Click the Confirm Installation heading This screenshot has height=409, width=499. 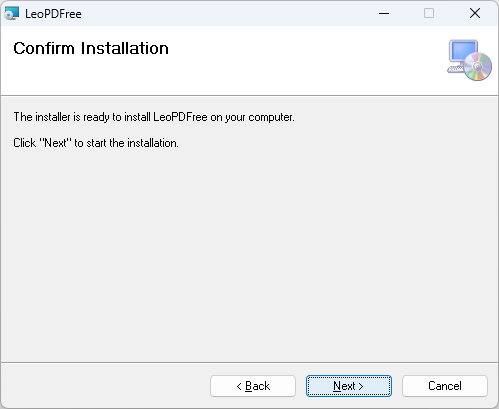[91, 48]
